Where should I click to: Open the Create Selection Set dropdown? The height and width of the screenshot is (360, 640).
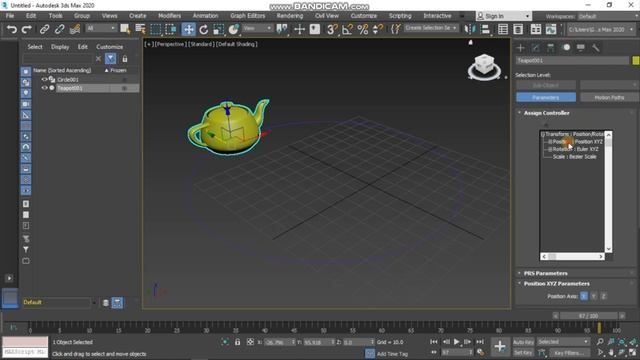[431, 28]
